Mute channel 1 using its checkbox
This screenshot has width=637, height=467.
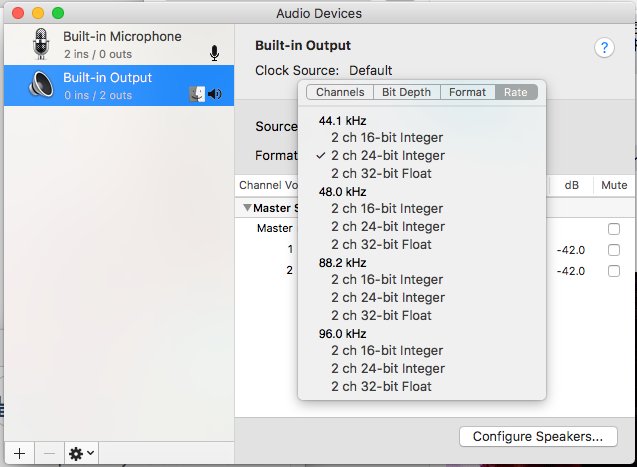click(613, 250)
